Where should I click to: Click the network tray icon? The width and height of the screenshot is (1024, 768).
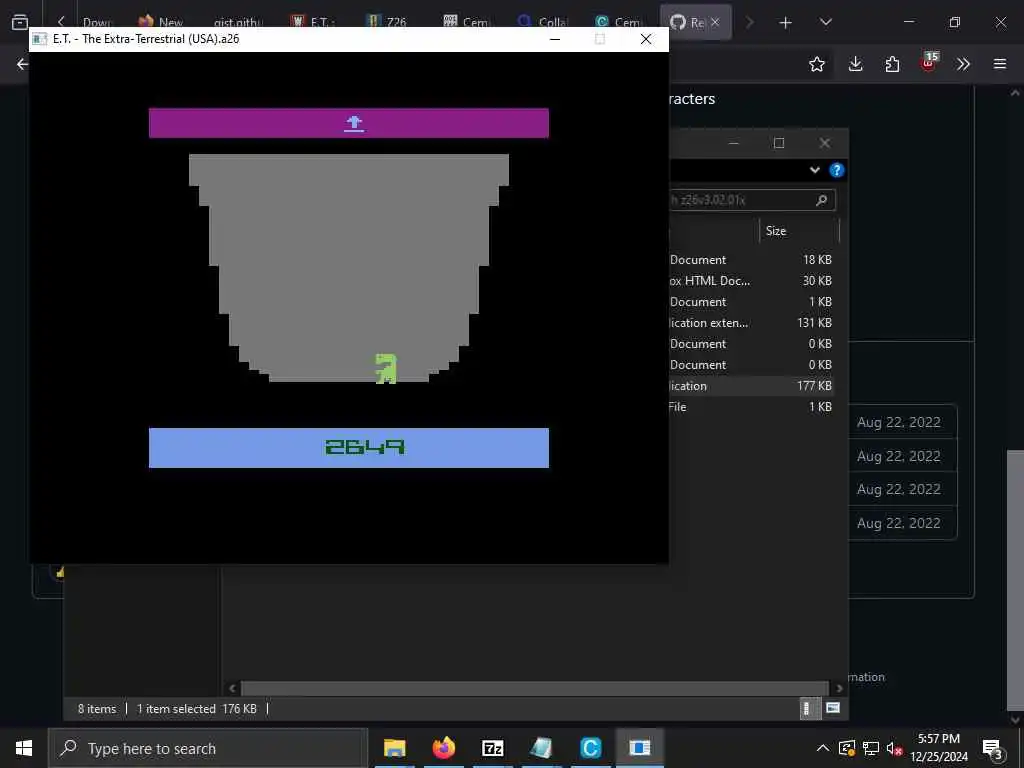click(871, 748)
